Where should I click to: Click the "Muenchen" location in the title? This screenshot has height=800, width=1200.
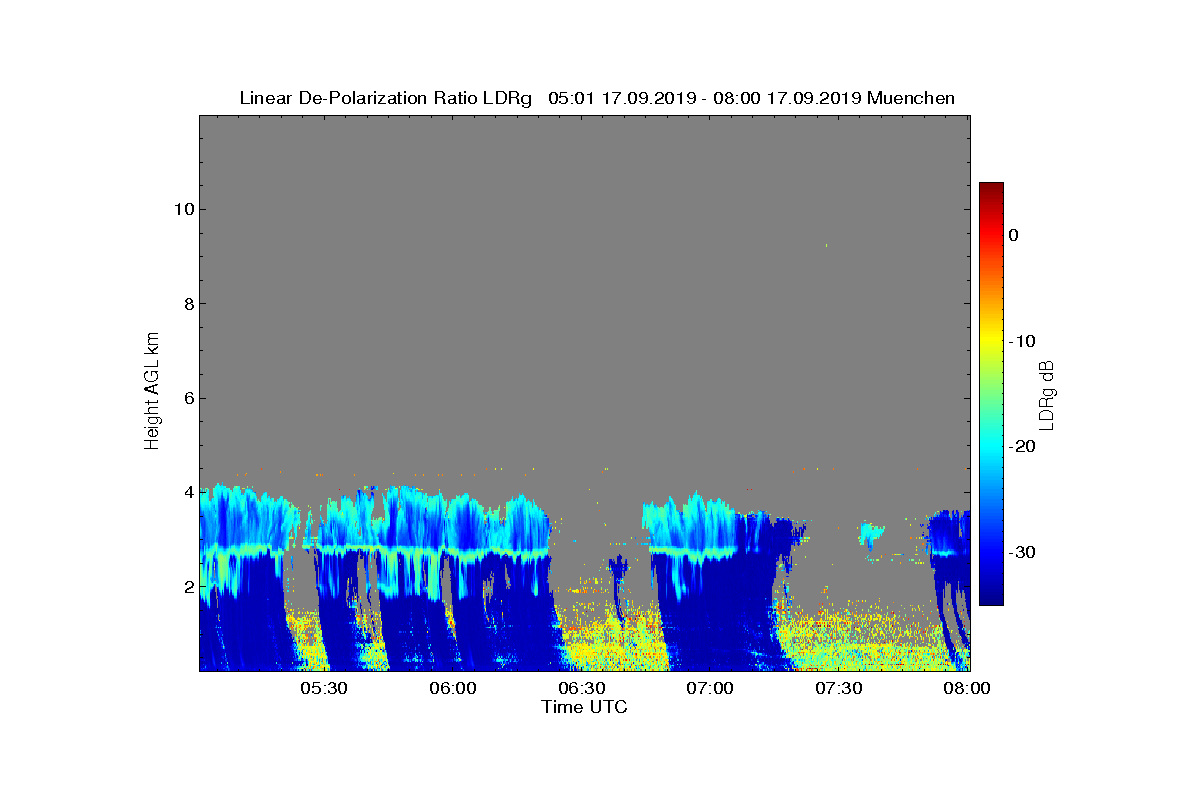coord(911,98)
